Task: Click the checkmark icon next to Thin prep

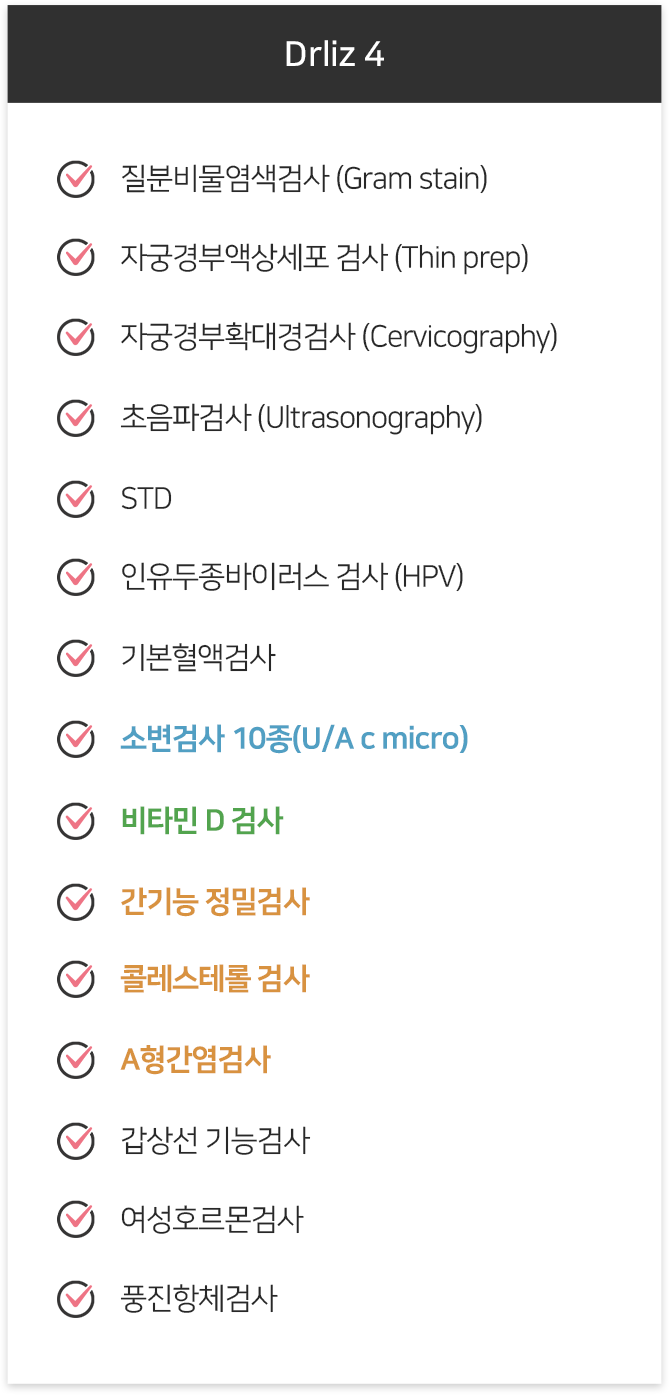Action: coord(76,257)
